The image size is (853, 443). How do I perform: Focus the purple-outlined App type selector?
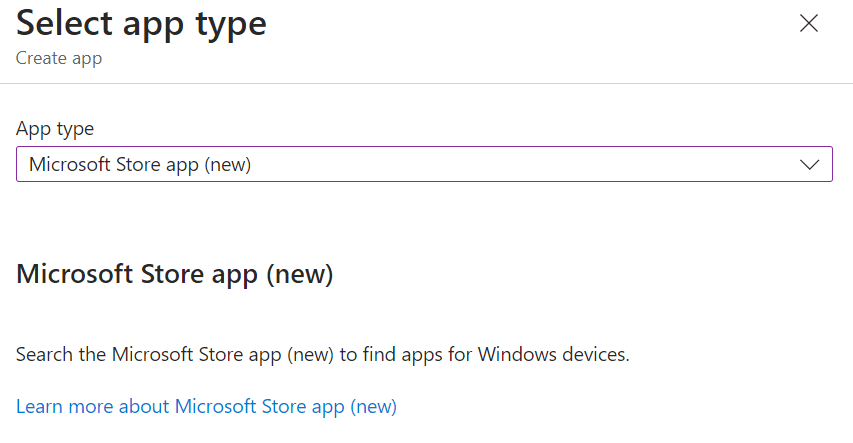tap(424, 164)
